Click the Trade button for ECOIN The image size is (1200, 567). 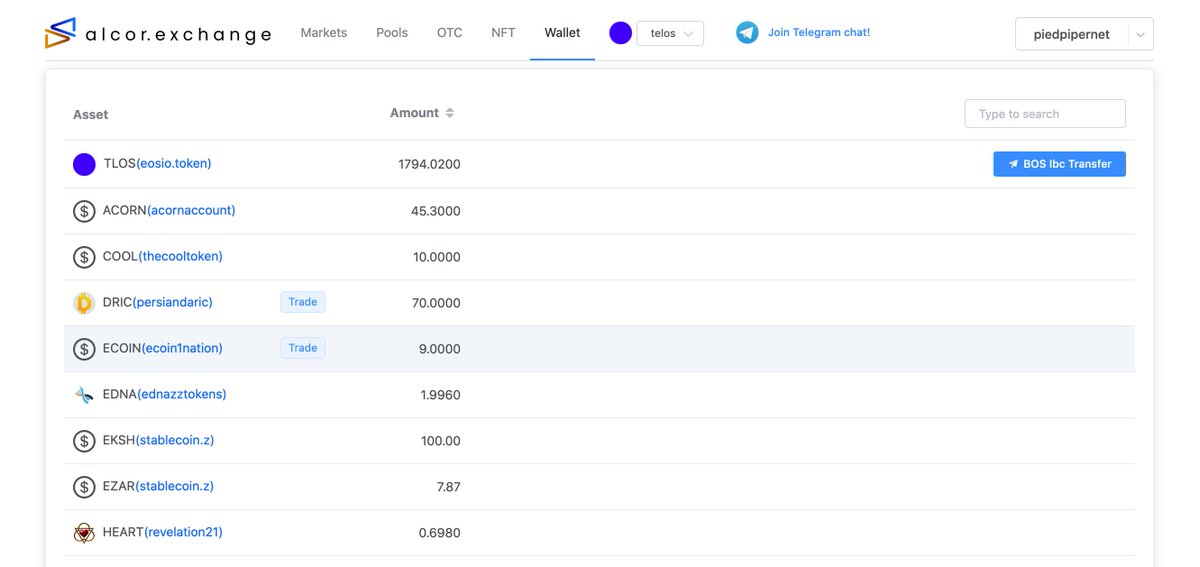coord(303,348)
